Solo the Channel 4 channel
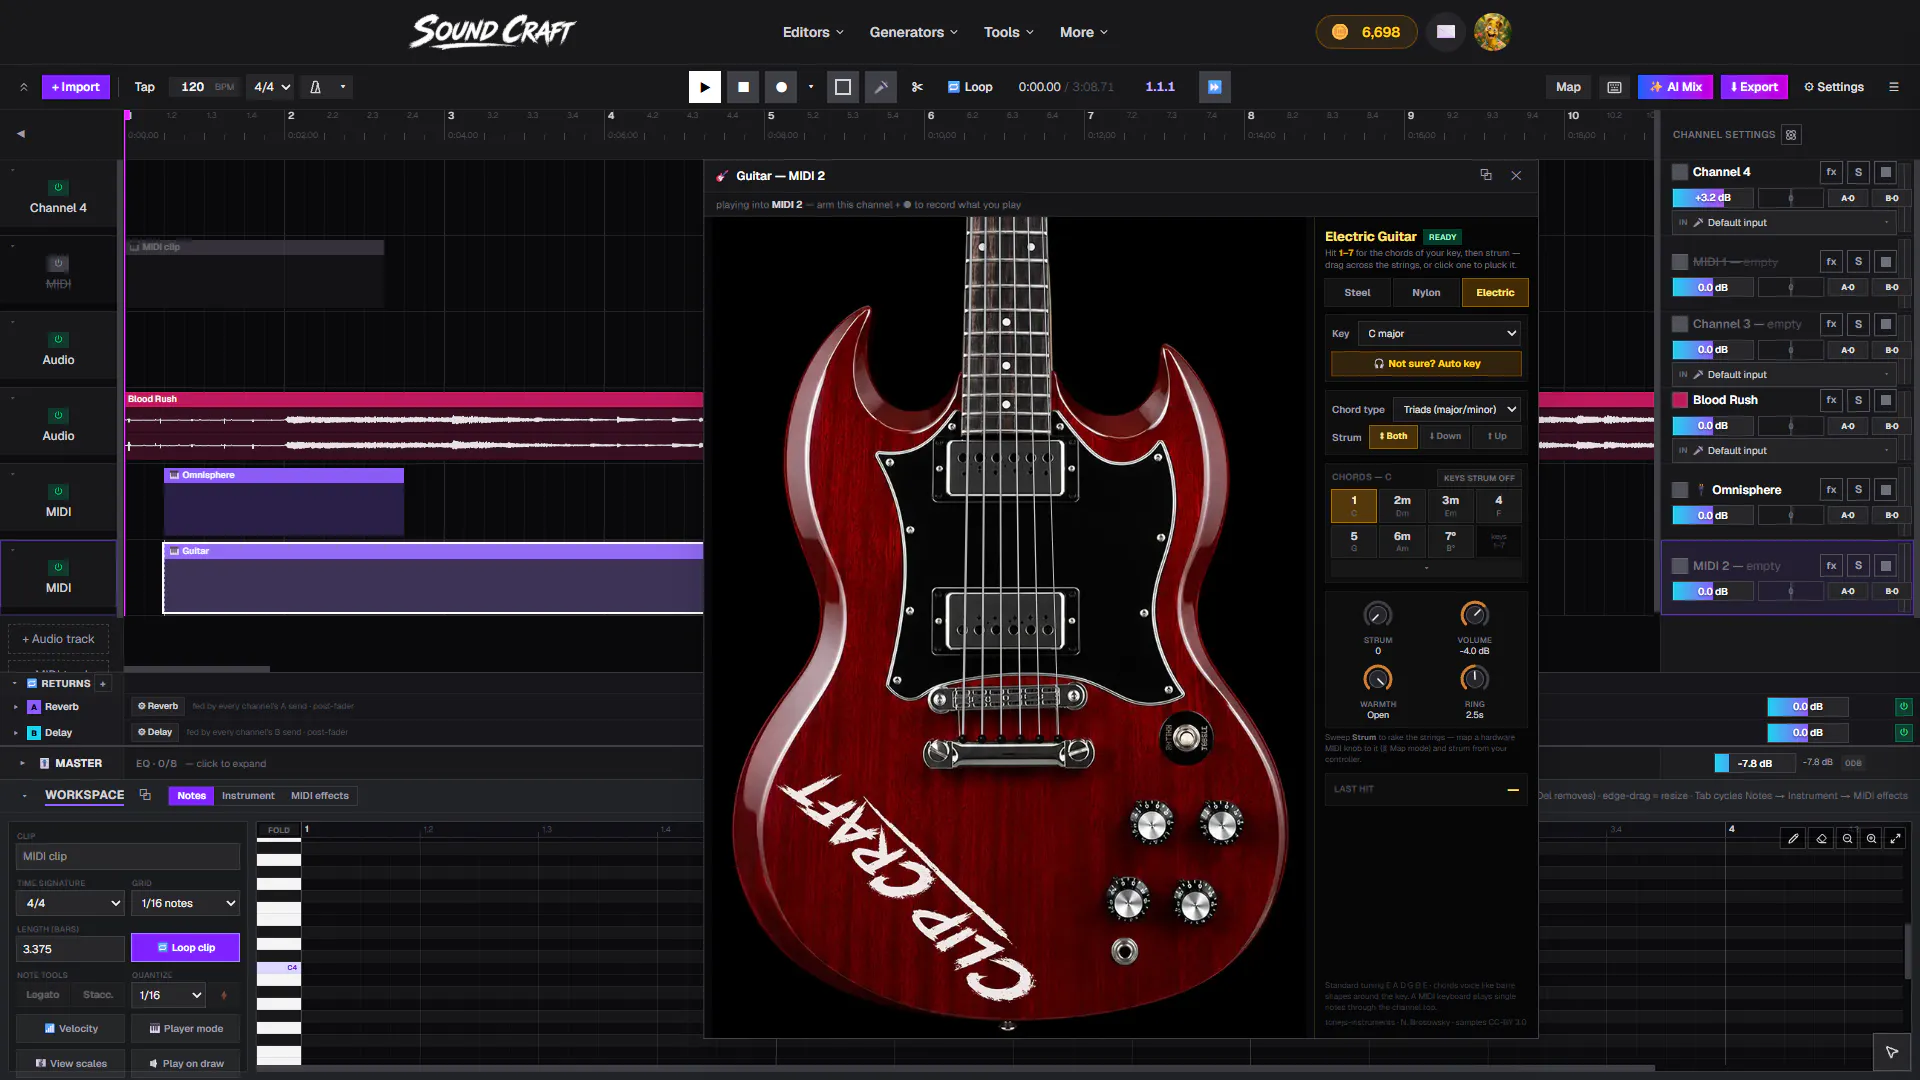The height and width of the screenshot is (1080, 1920). [1858, 172]
